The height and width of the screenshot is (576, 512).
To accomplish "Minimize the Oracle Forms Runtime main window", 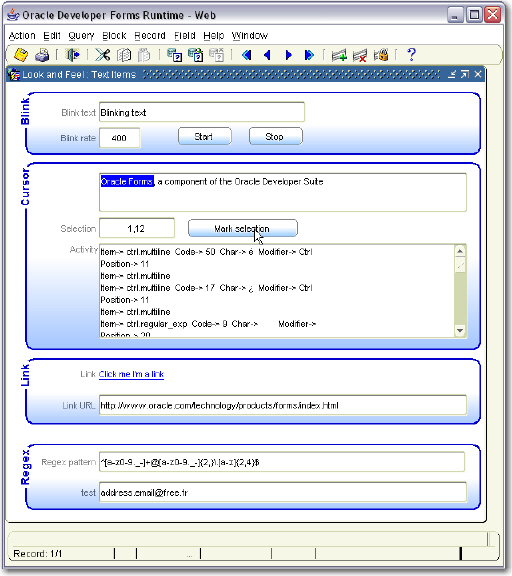I will (455, 15).
